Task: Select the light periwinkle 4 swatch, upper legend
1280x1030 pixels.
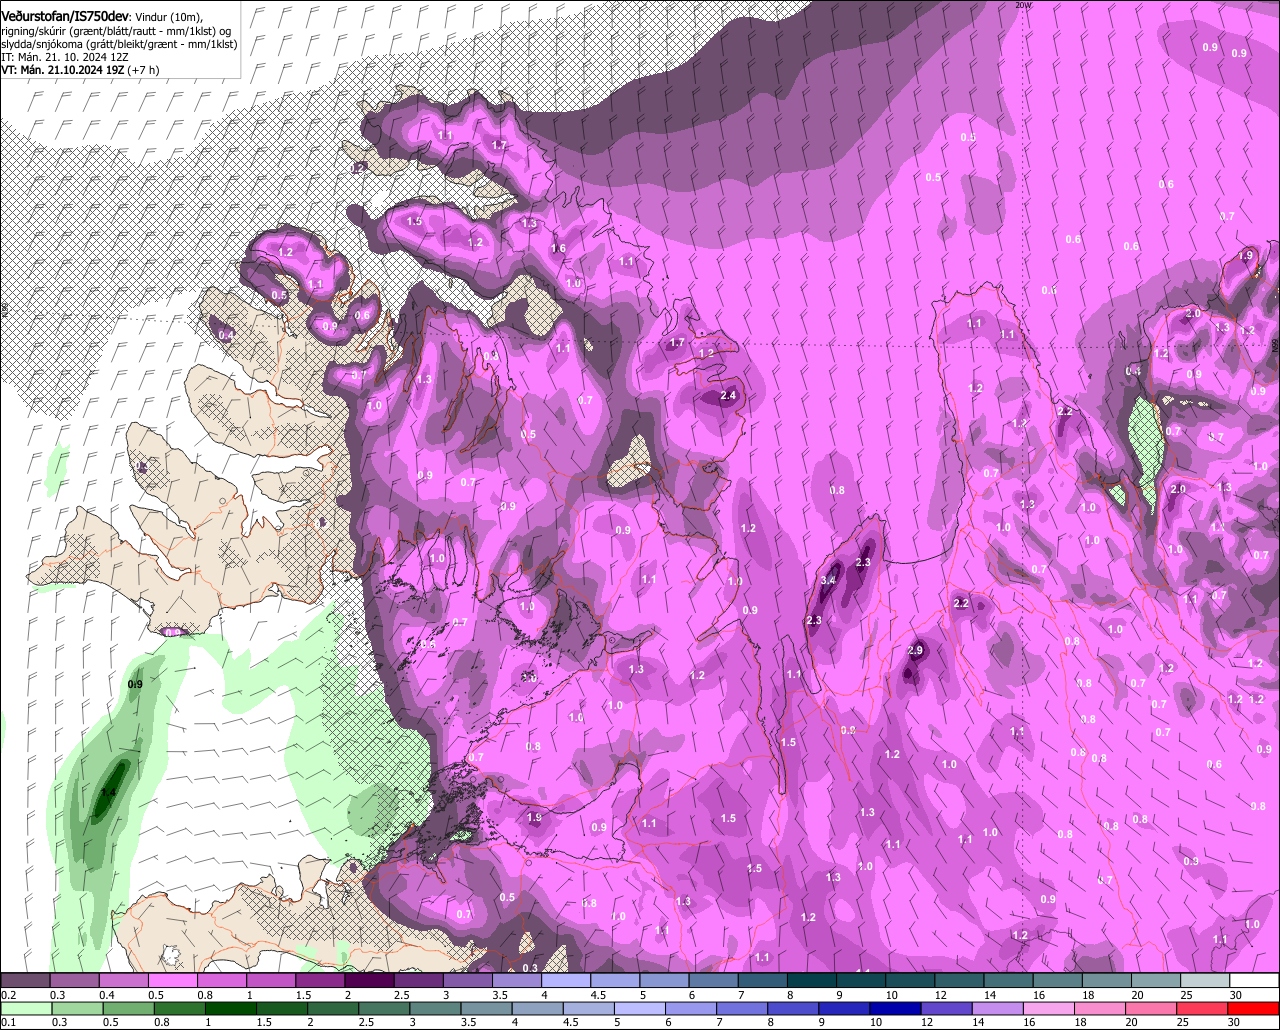Action: [566, 981]
